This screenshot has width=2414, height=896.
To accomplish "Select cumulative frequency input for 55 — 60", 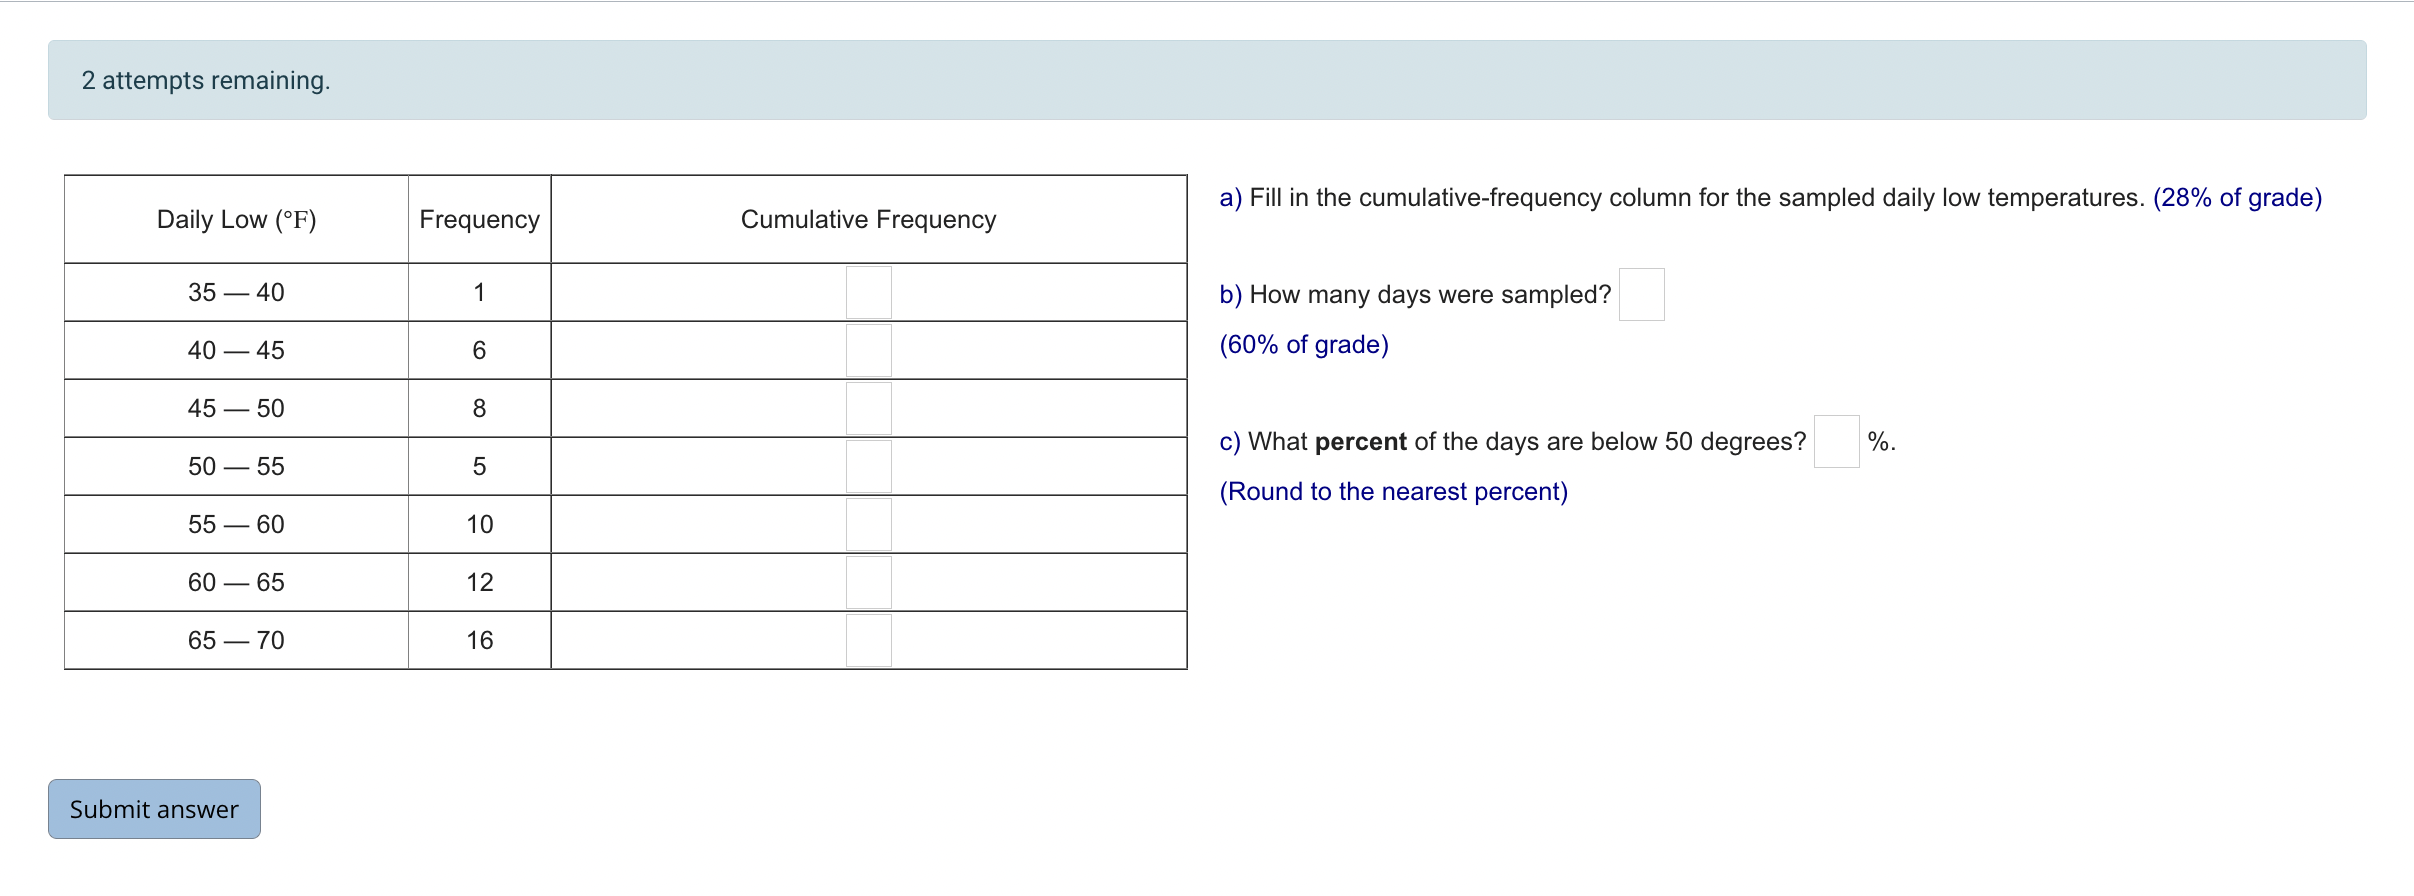I will (869, 524).
